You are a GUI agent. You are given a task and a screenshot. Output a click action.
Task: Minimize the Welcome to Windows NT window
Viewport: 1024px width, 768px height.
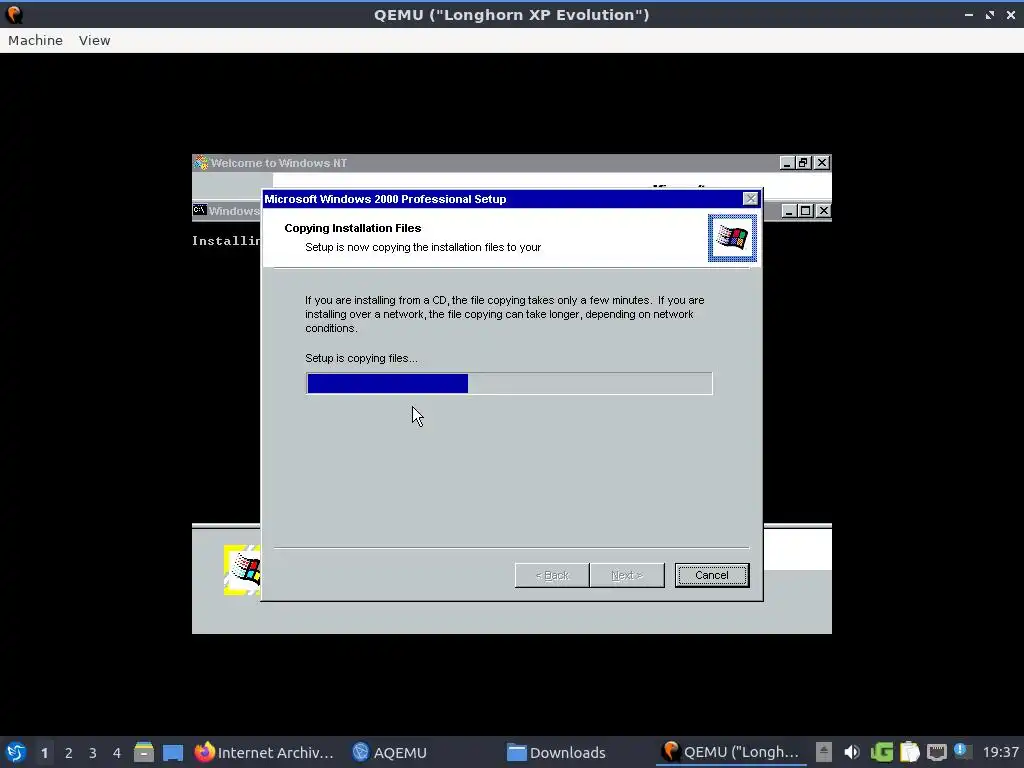point(787,163)
